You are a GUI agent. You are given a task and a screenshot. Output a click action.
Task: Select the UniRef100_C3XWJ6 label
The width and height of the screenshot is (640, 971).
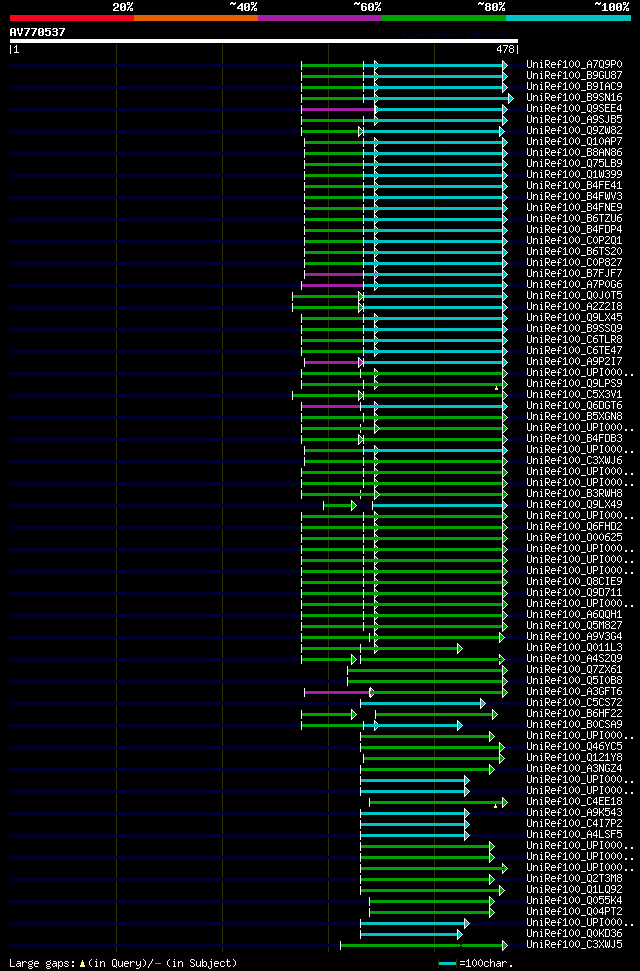(574, 461)
